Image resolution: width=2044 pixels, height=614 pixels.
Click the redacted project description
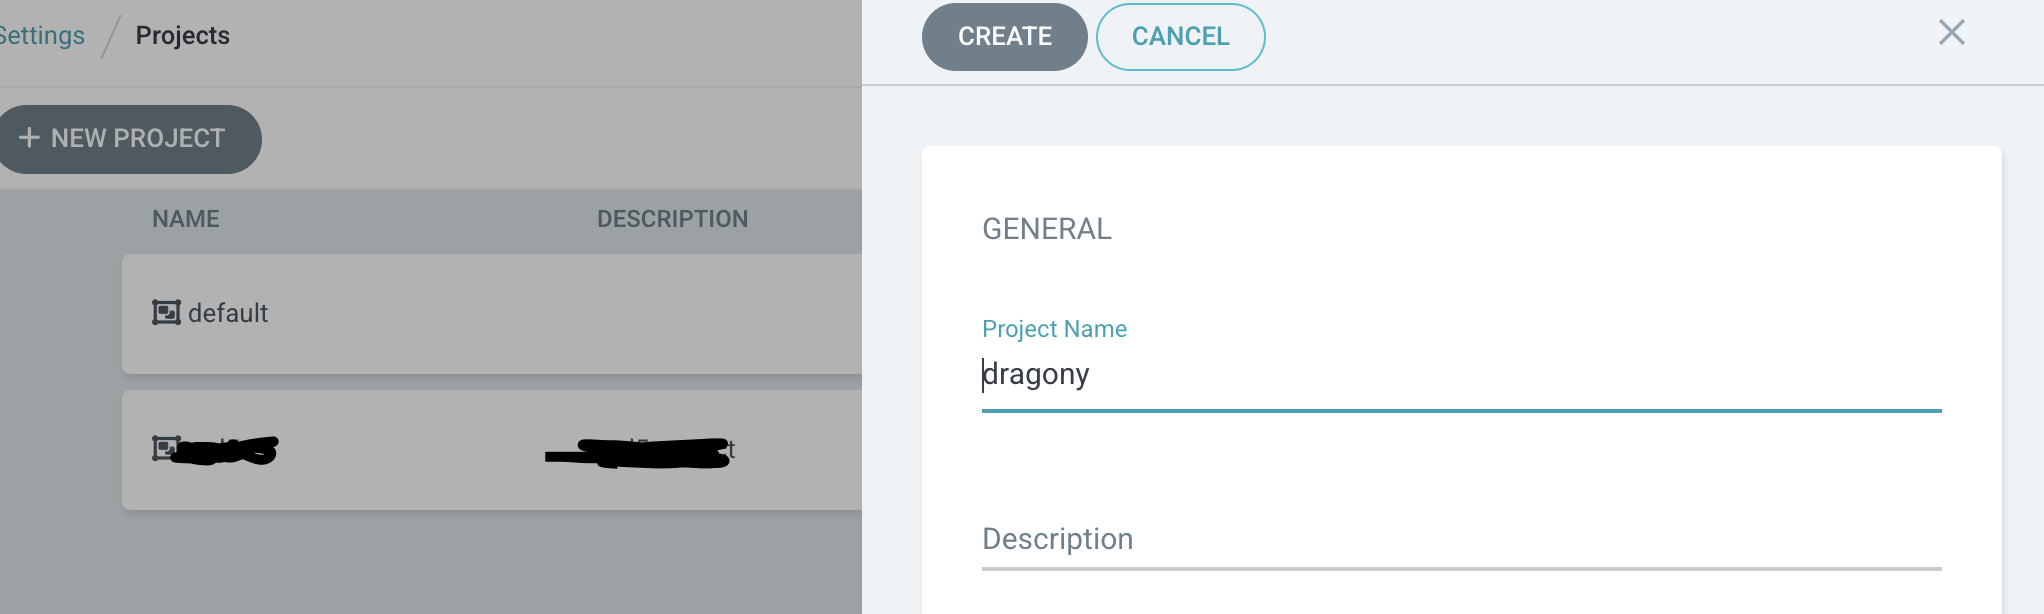[x=640, y=452]
